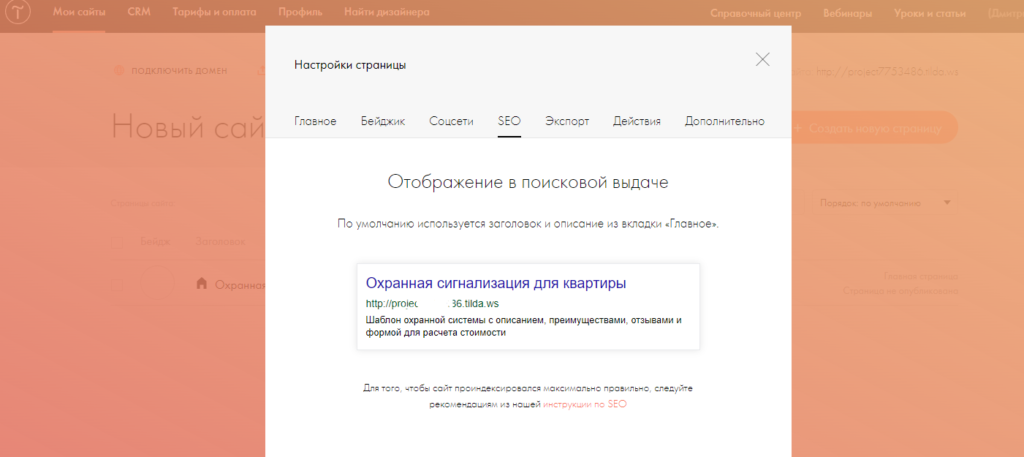Click the SEO tab
Viewport: 1024px width, 457px height.
[509, 121]
